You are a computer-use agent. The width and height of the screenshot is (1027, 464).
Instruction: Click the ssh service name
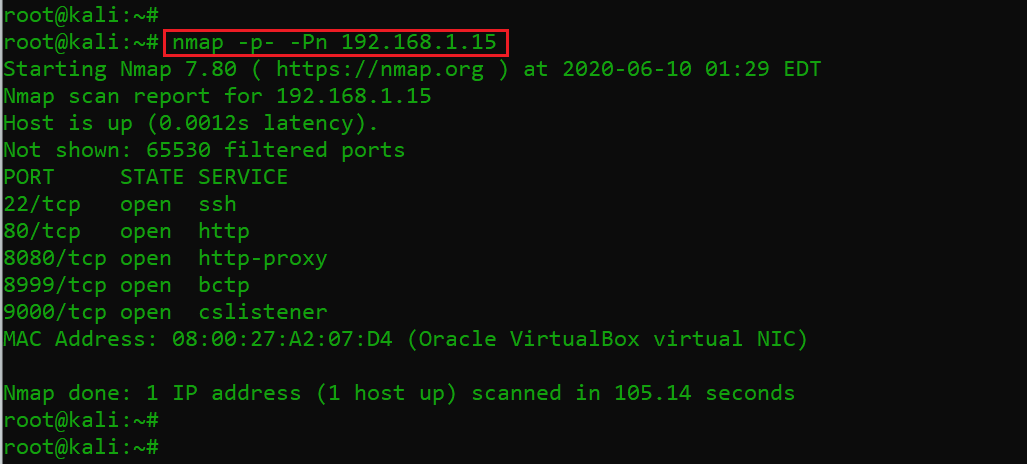pos(217,205)
